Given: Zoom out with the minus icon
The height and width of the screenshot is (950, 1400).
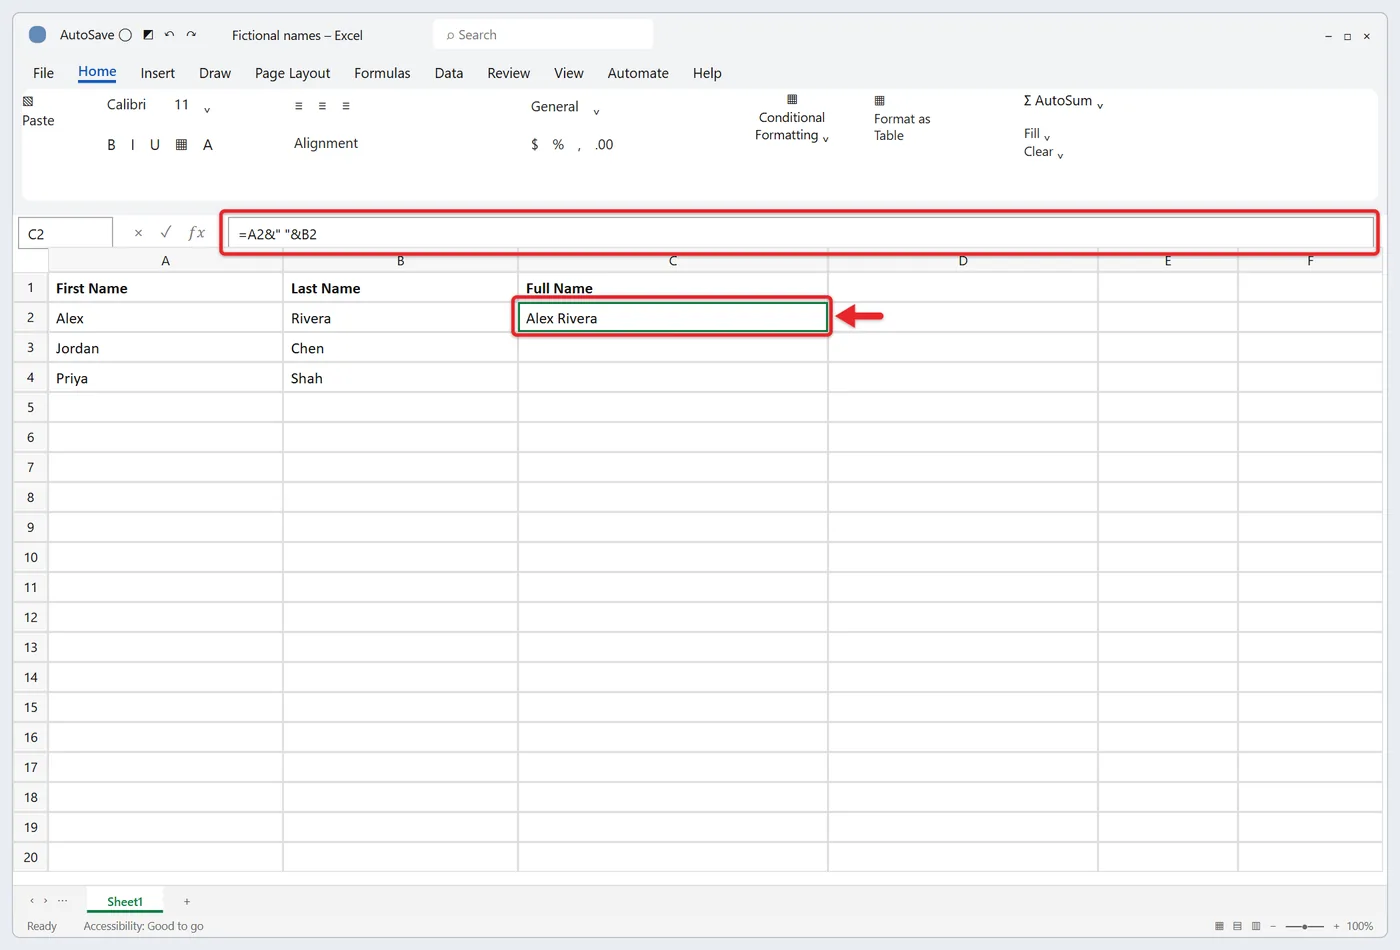Looking at the screenshot, I should coord(1273,926).
